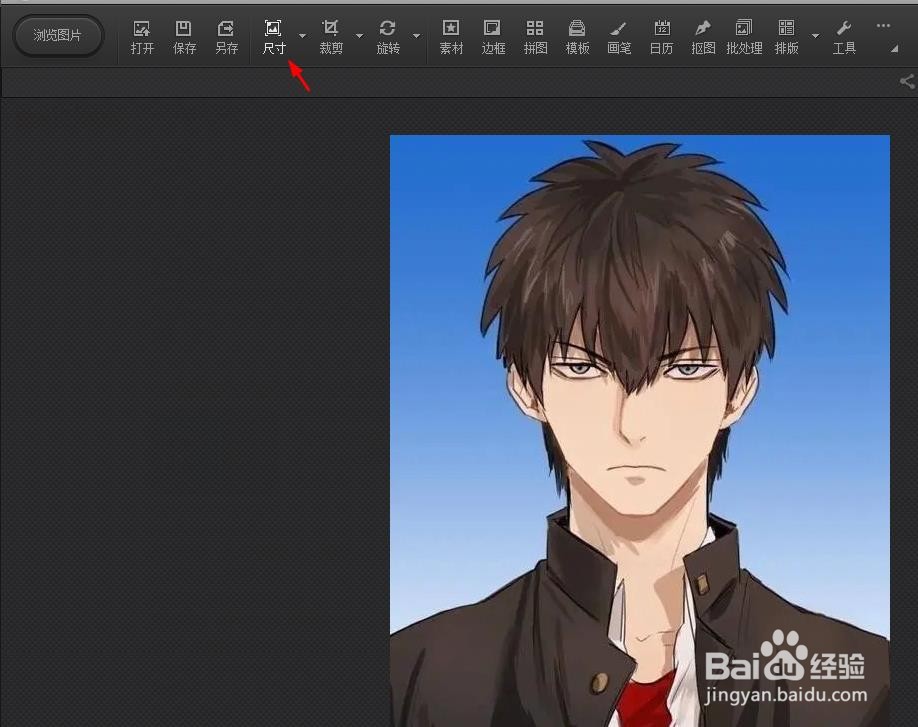Viewport: 918px width, 727px height.
Task: Click the 浏览图片 browse pictures button
Action: point(57,36)
